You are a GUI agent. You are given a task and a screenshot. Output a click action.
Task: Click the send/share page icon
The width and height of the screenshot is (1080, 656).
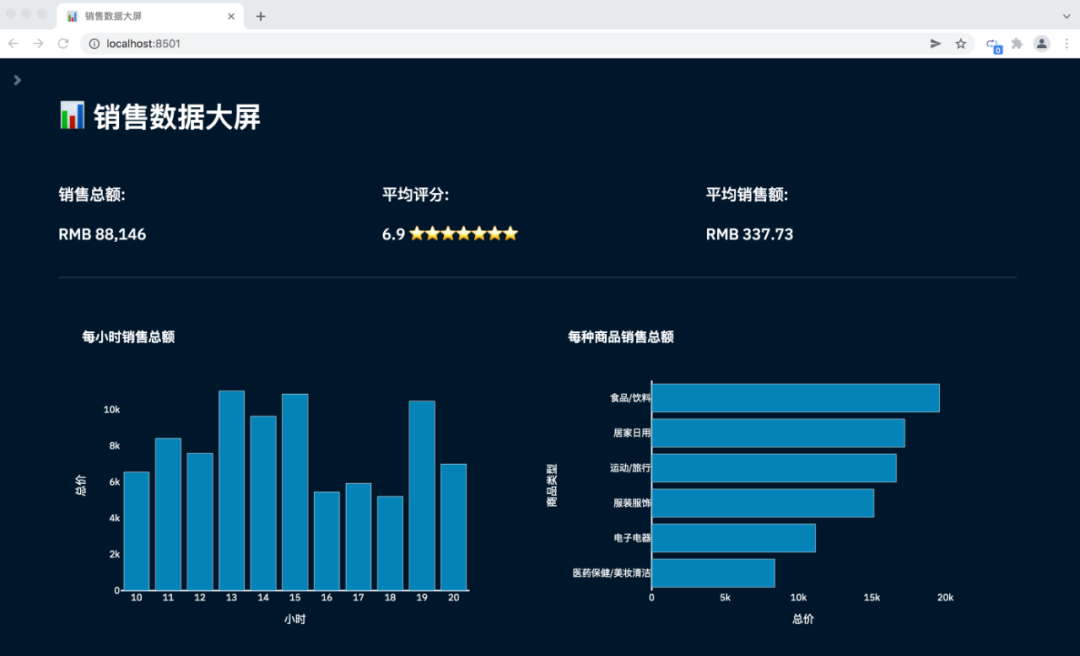tap(935, 43)
